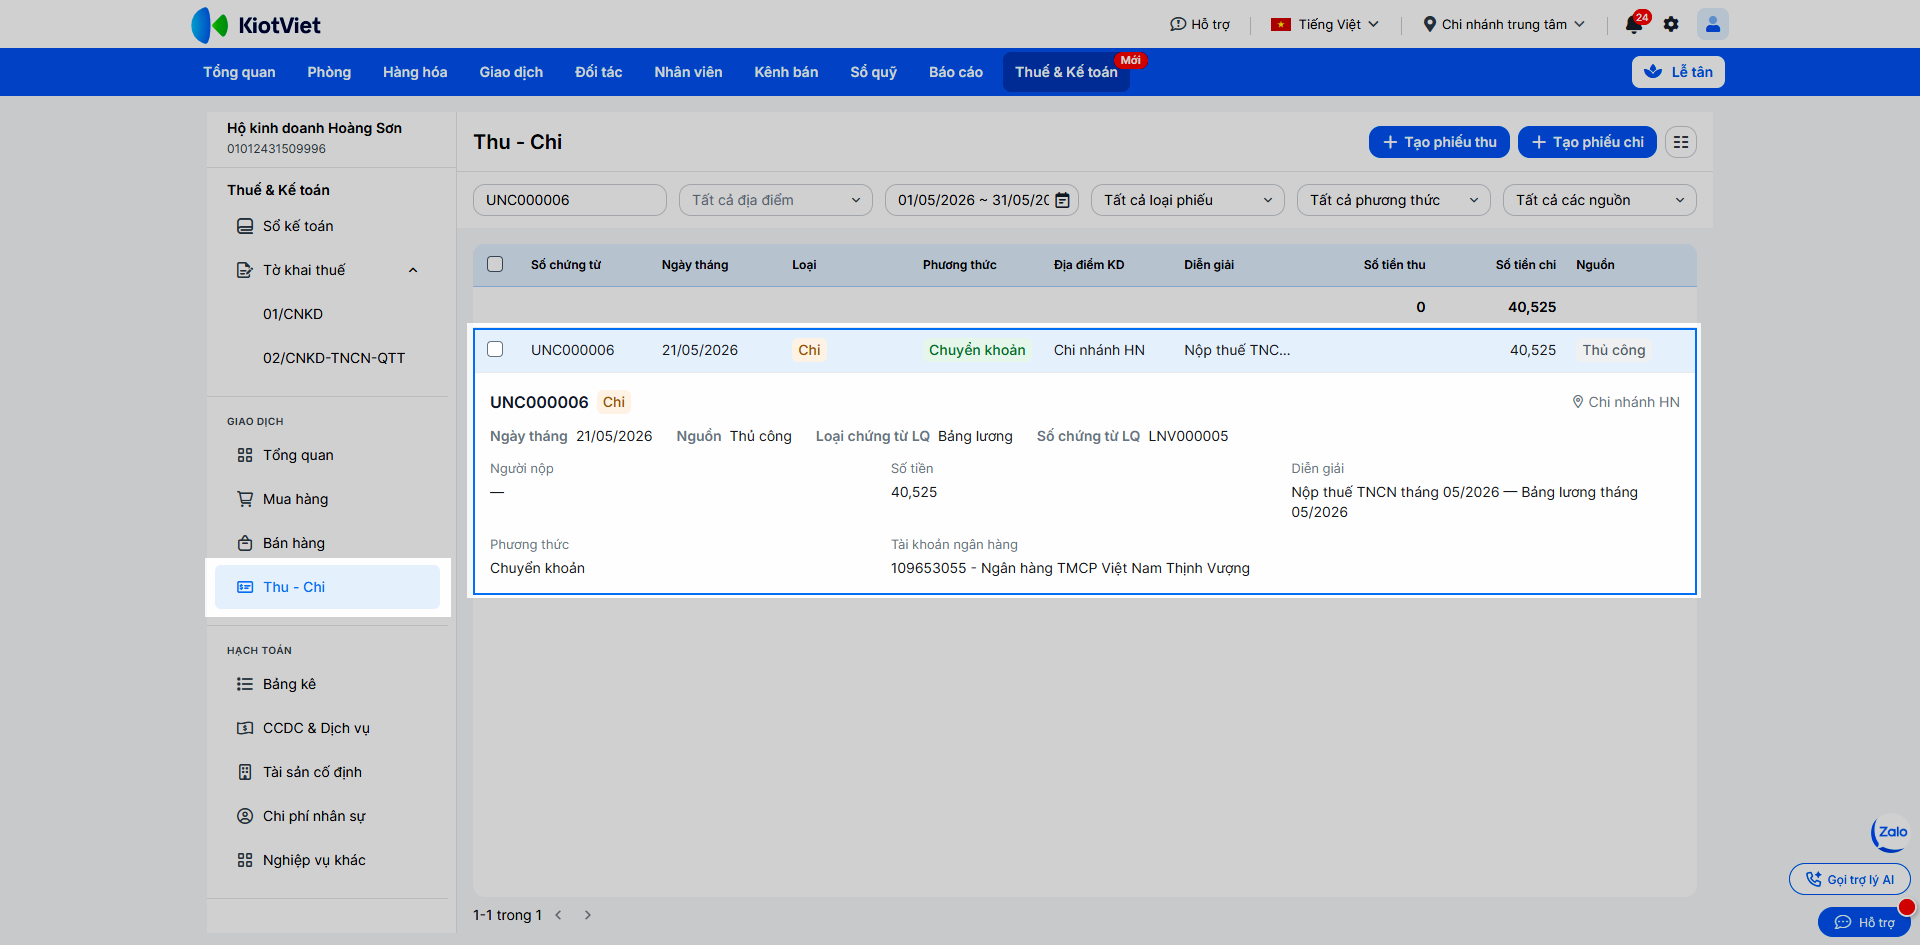Open the Sổ quỹ menu
This screenshot has height=945, width=1920.
click(x=873, y=72)
